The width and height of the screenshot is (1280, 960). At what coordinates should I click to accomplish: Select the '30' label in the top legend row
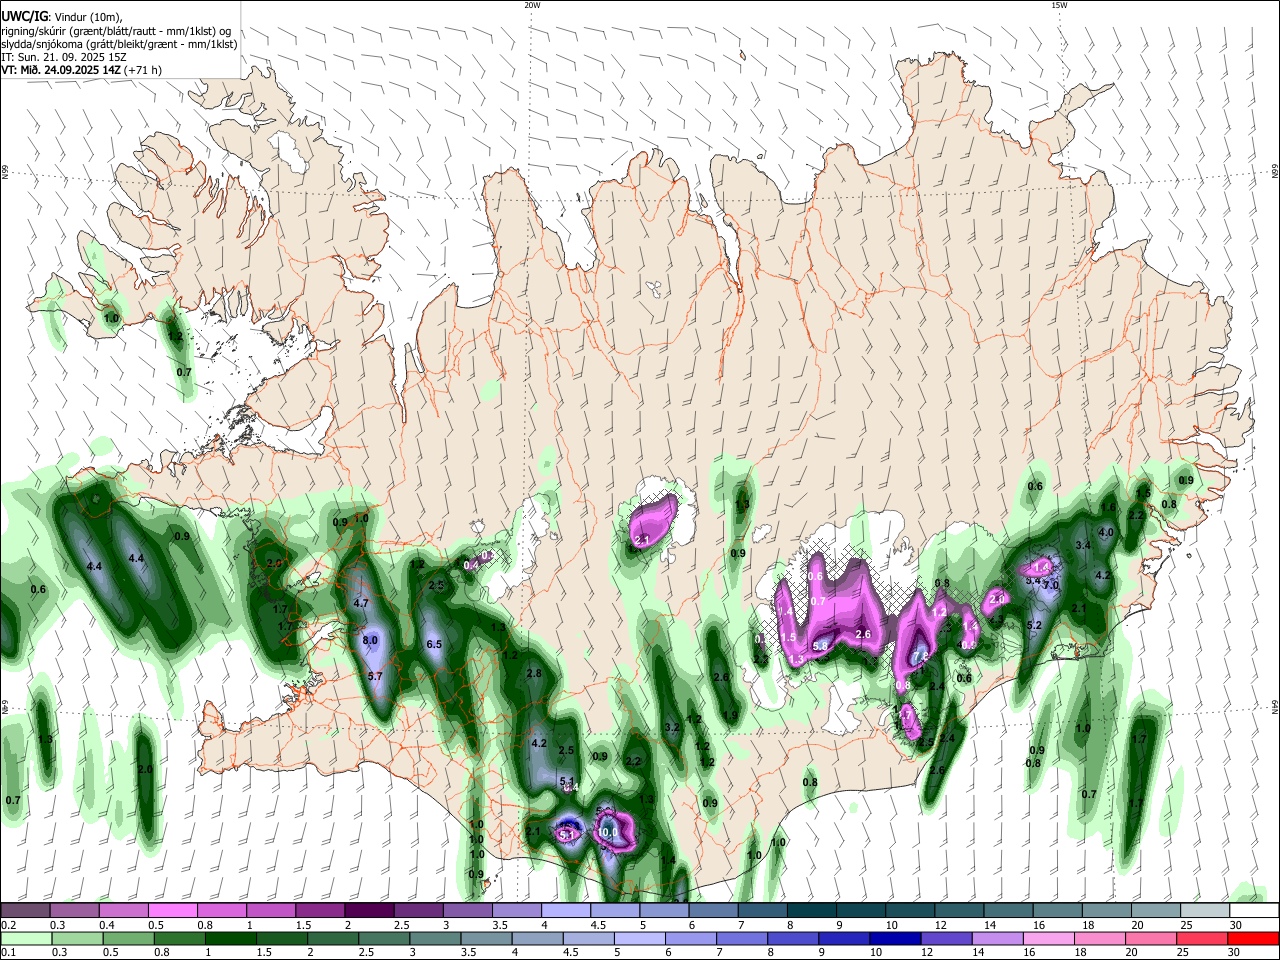click(x=1236, y=925)
